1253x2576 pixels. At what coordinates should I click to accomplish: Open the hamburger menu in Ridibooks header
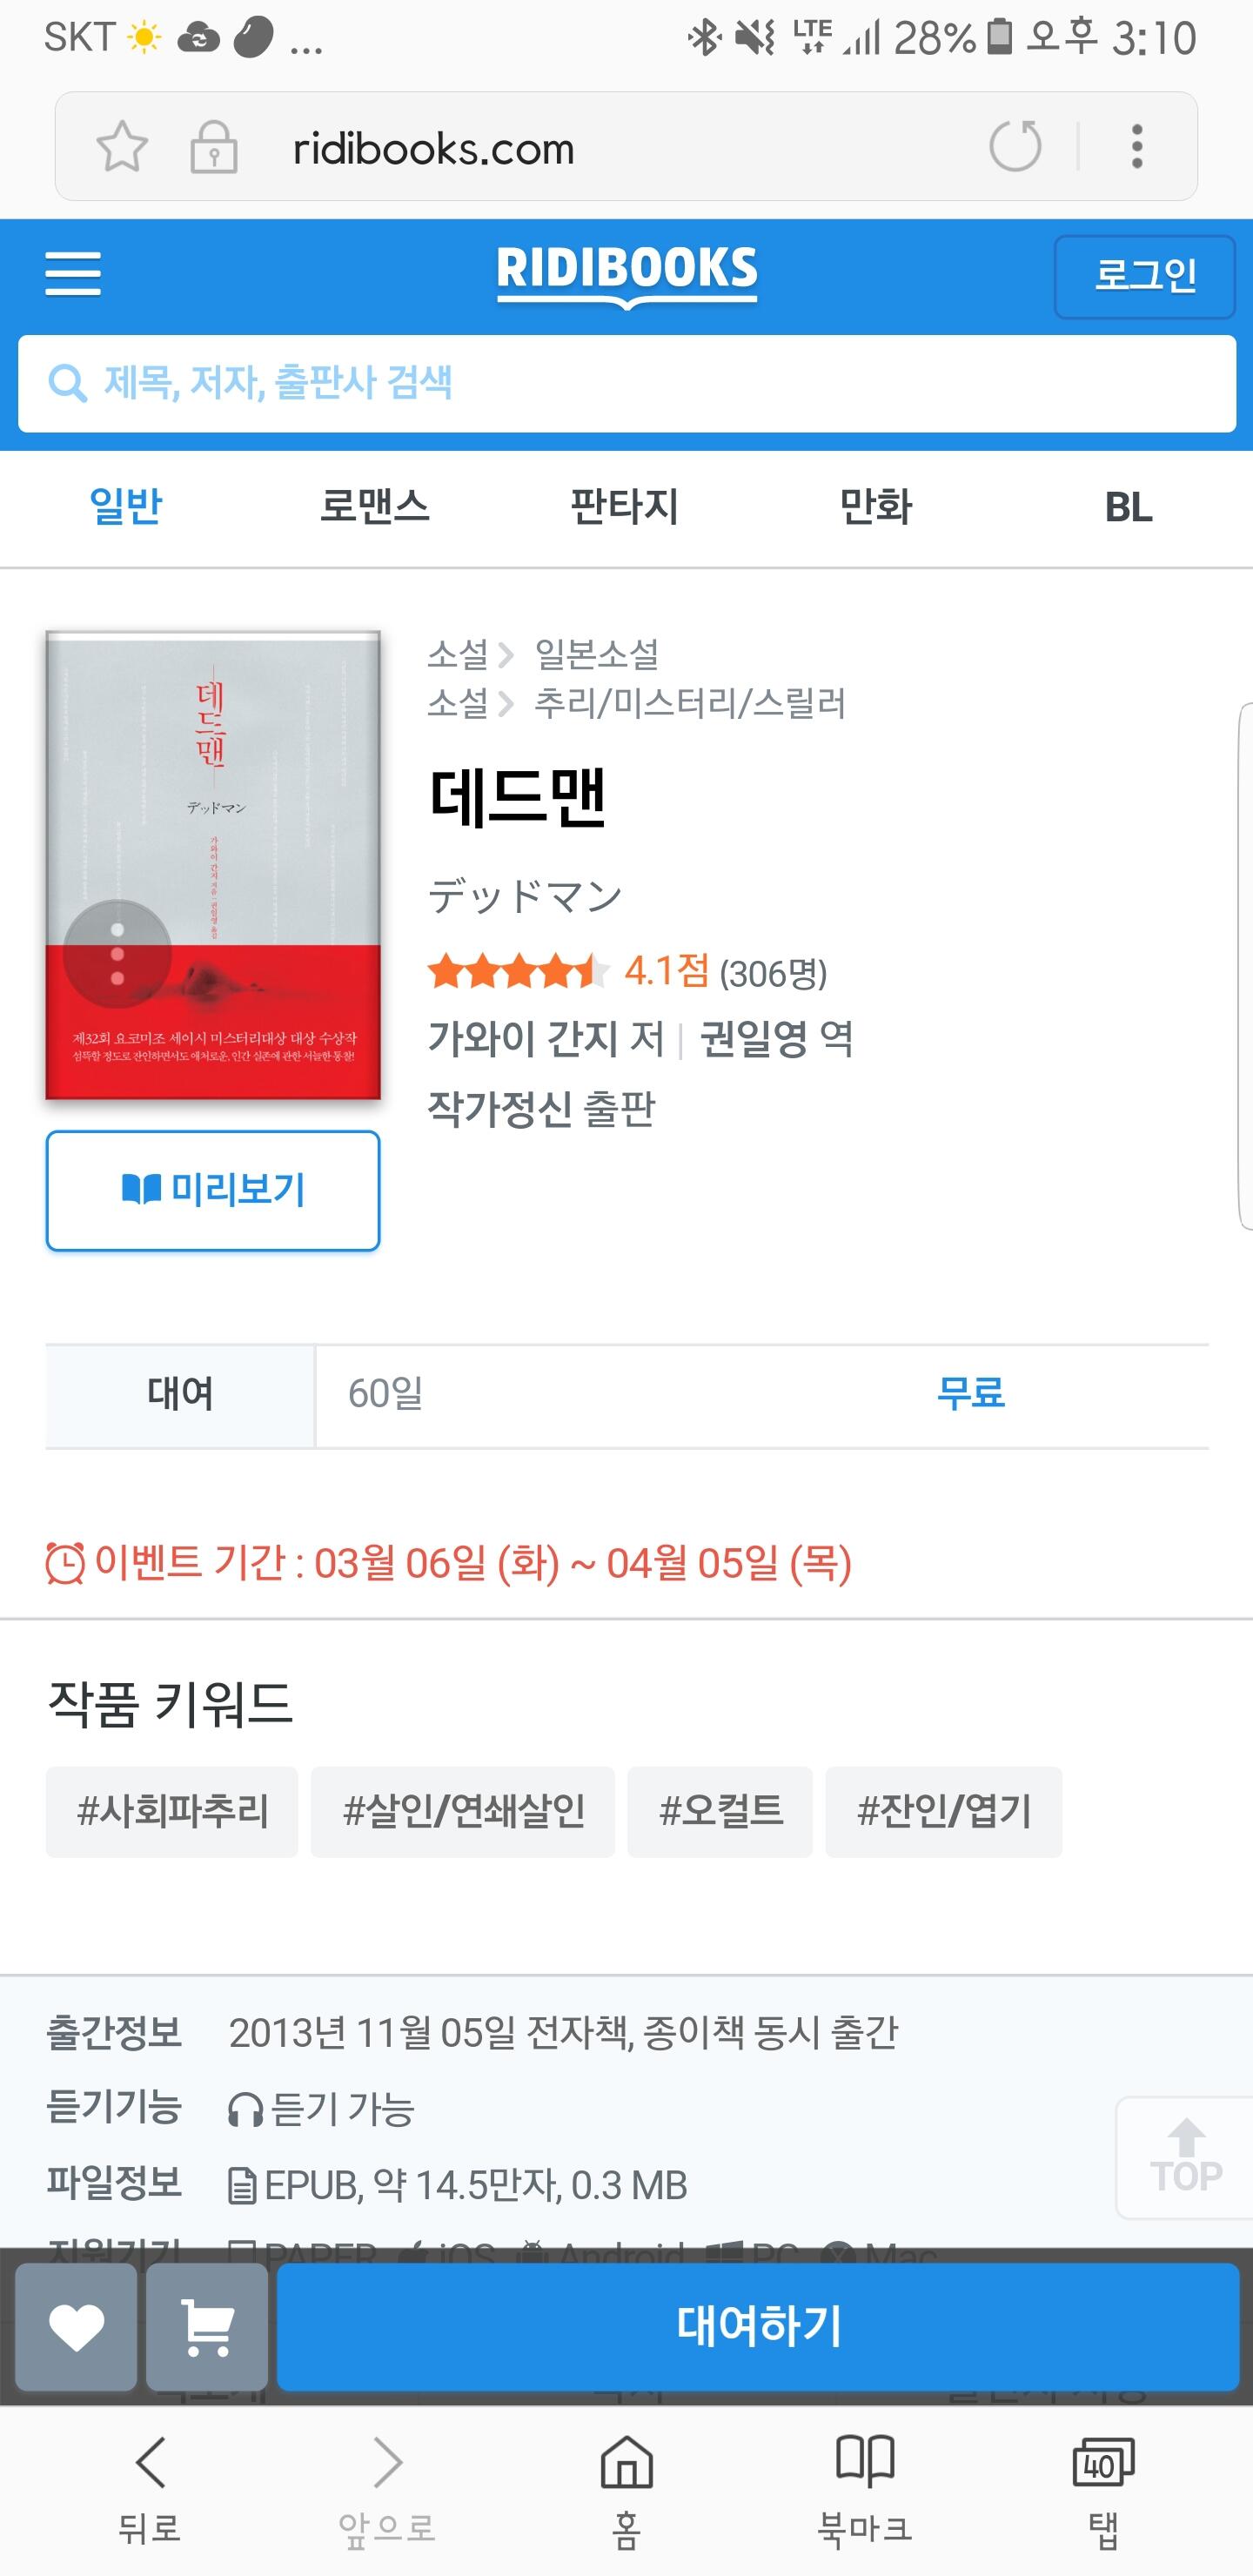coord(73,274)
